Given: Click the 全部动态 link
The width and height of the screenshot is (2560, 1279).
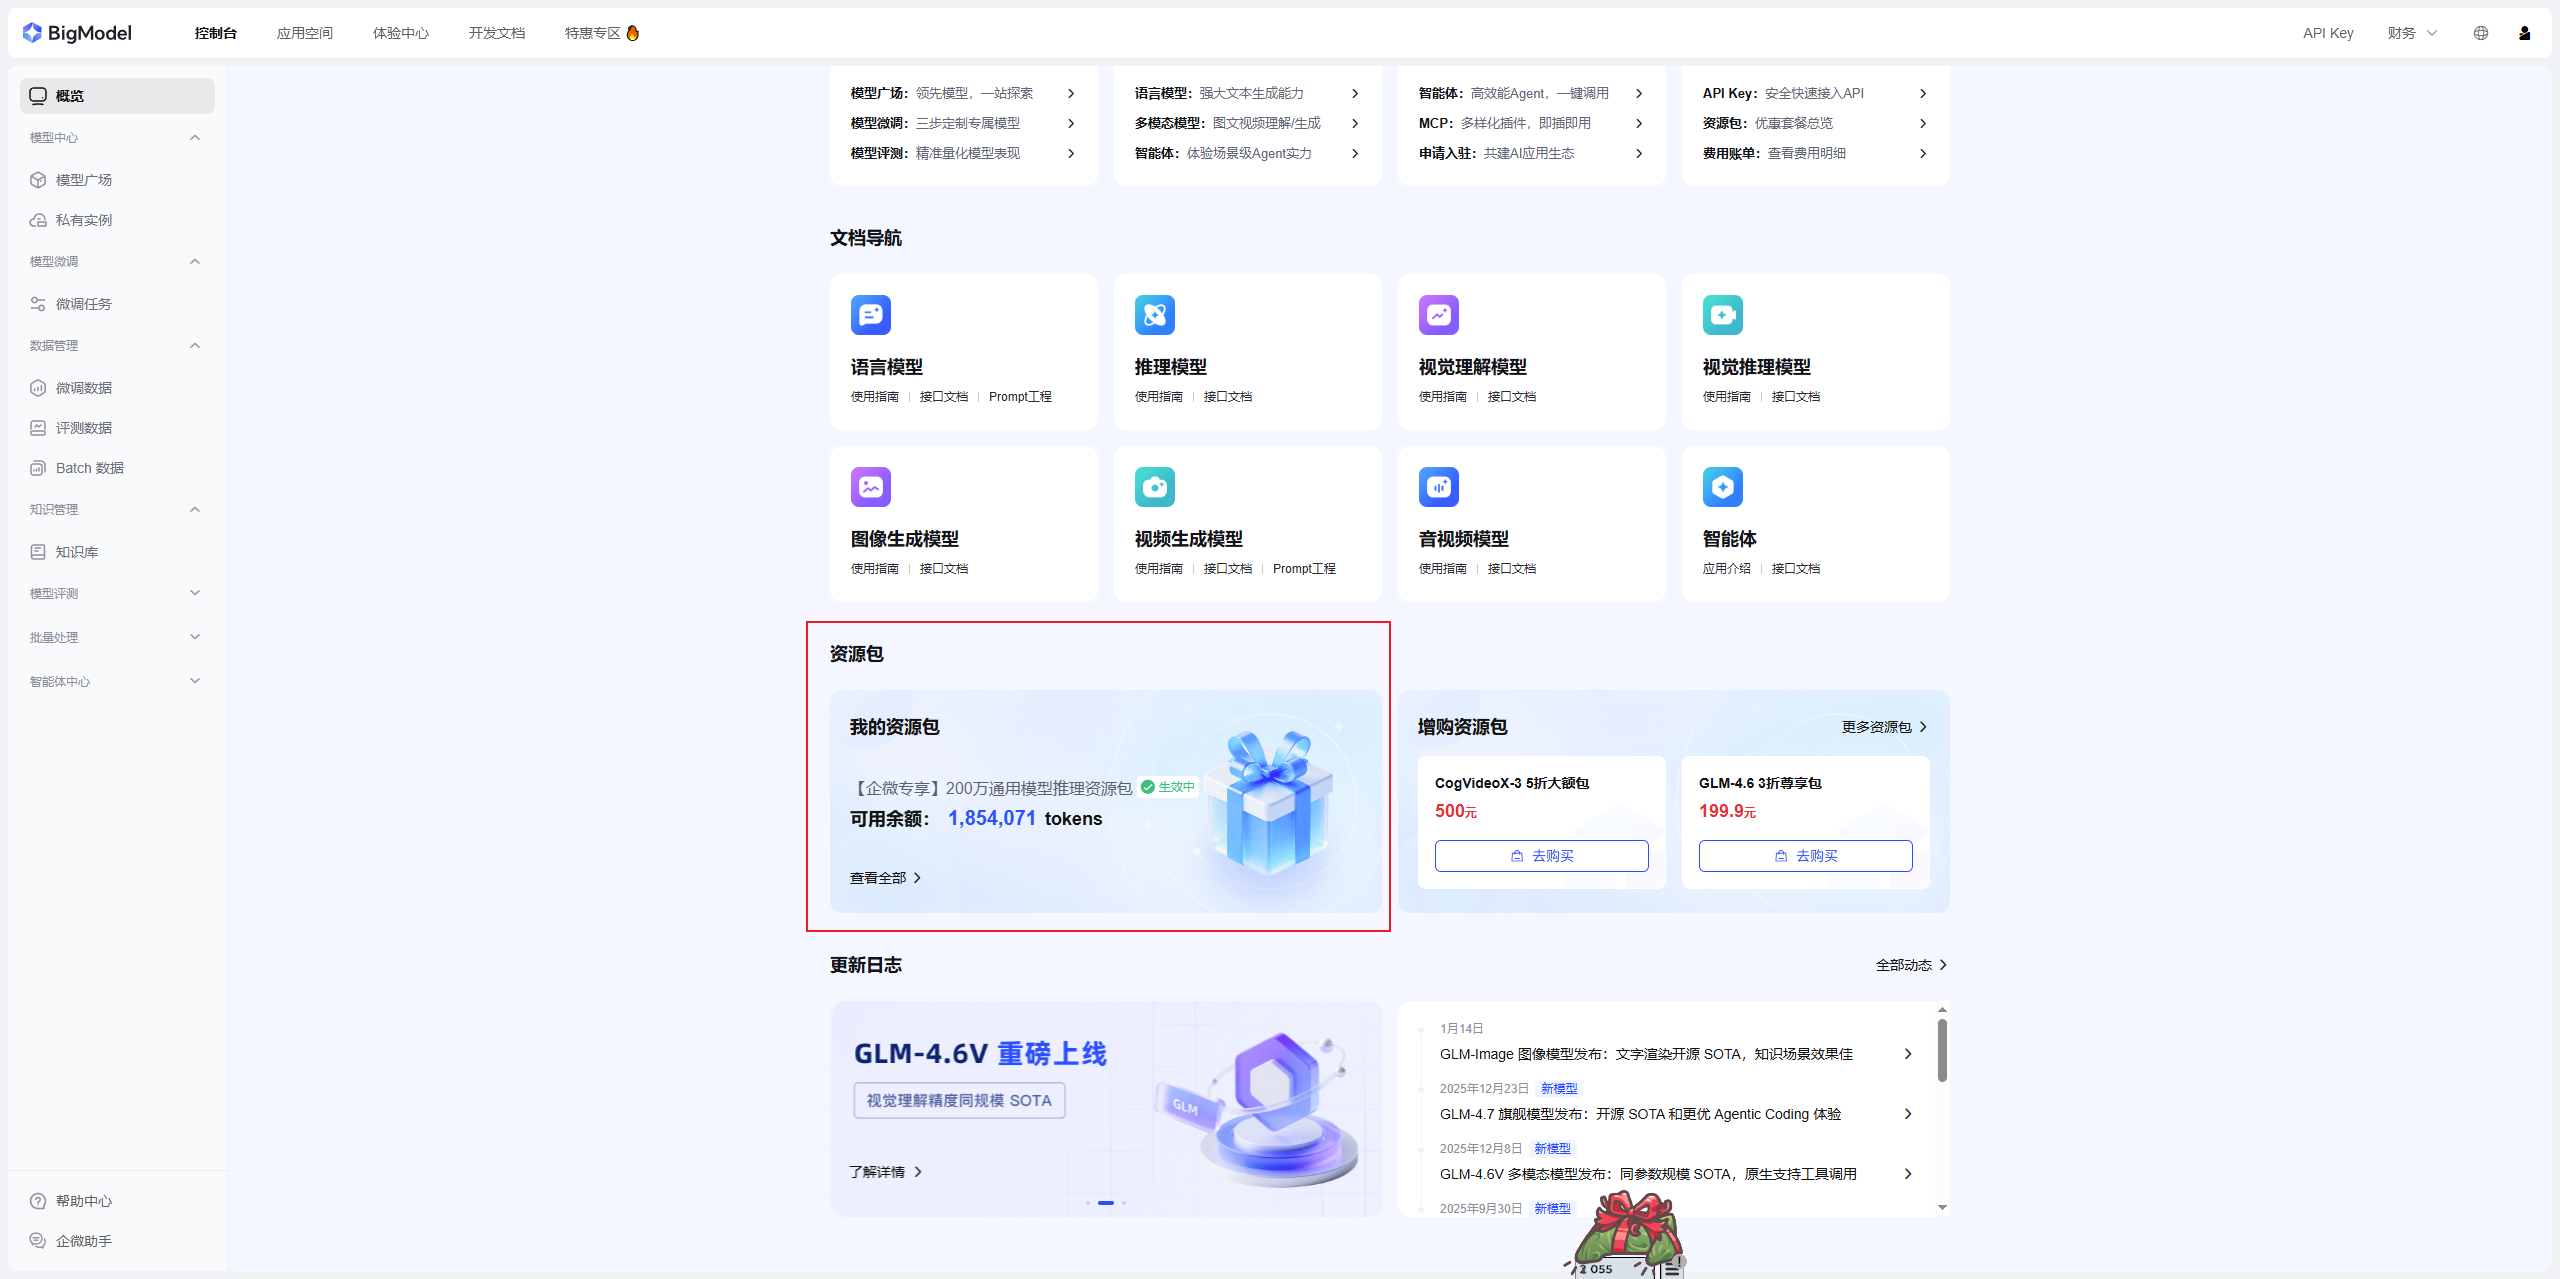Looking at the screenshot, I should coord(1908,964).
